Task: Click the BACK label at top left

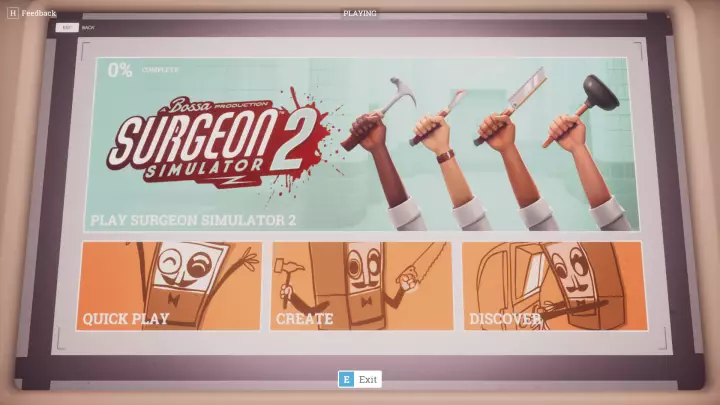Action: pyautogui.click(x=88, y=28)
